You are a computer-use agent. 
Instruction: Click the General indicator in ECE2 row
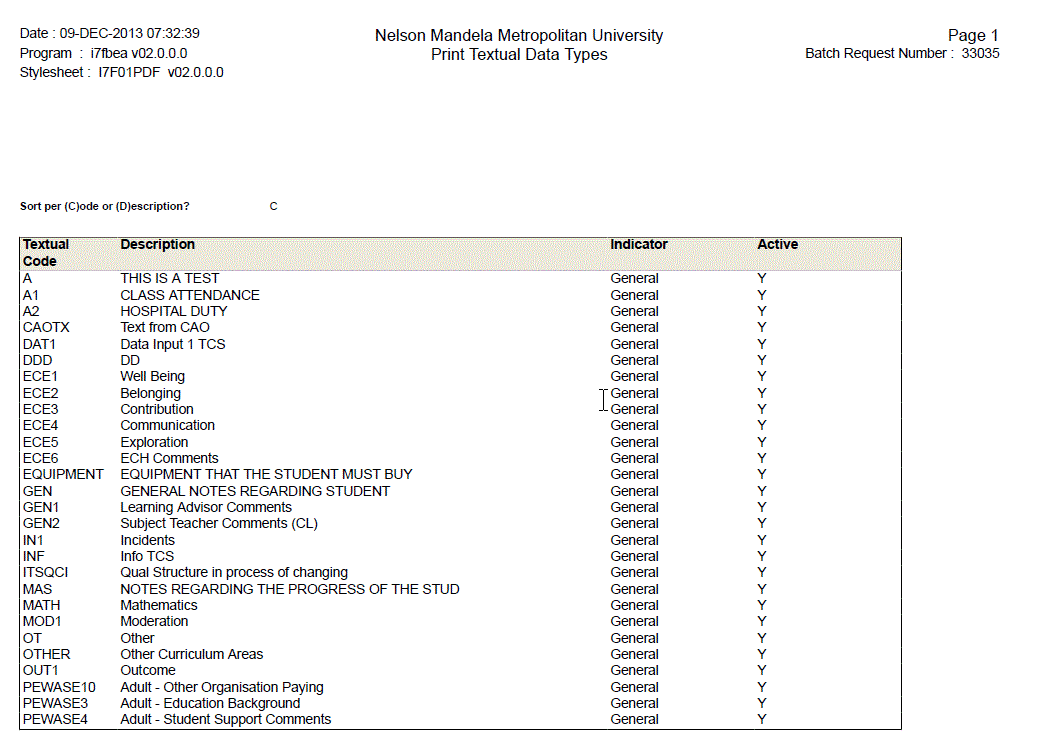click(x=634, y=393)
